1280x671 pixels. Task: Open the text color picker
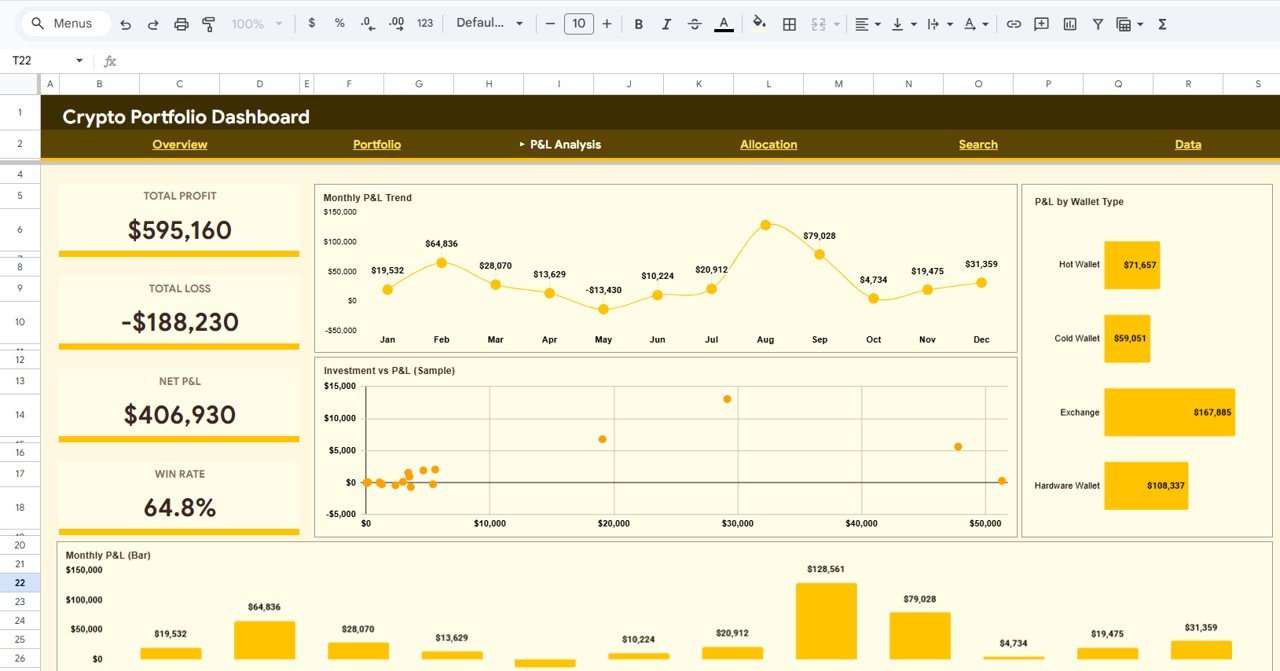723,22
